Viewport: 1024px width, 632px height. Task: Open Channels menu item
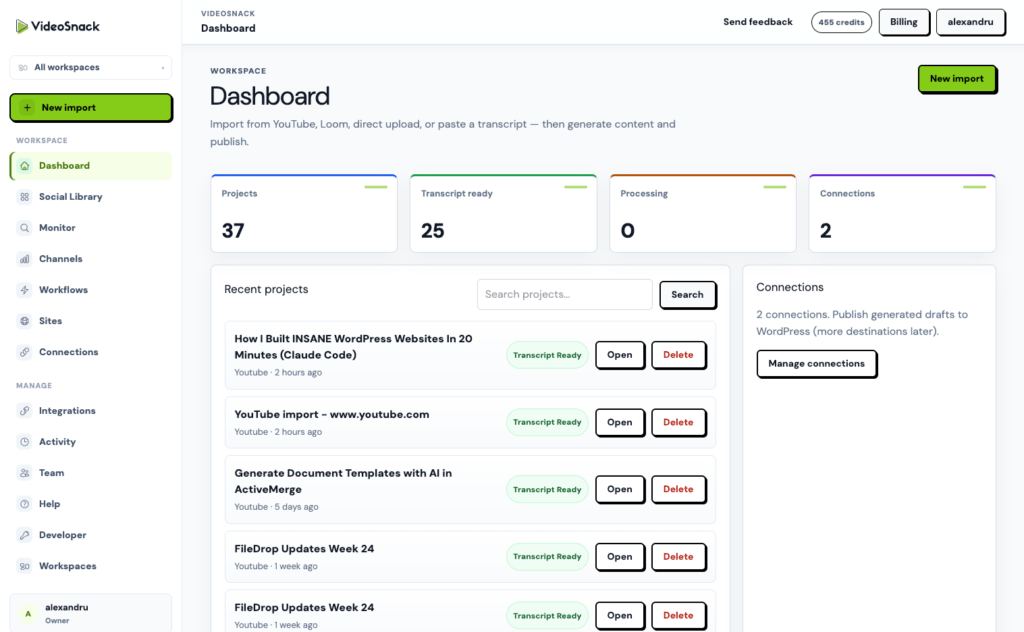[91, 259]
